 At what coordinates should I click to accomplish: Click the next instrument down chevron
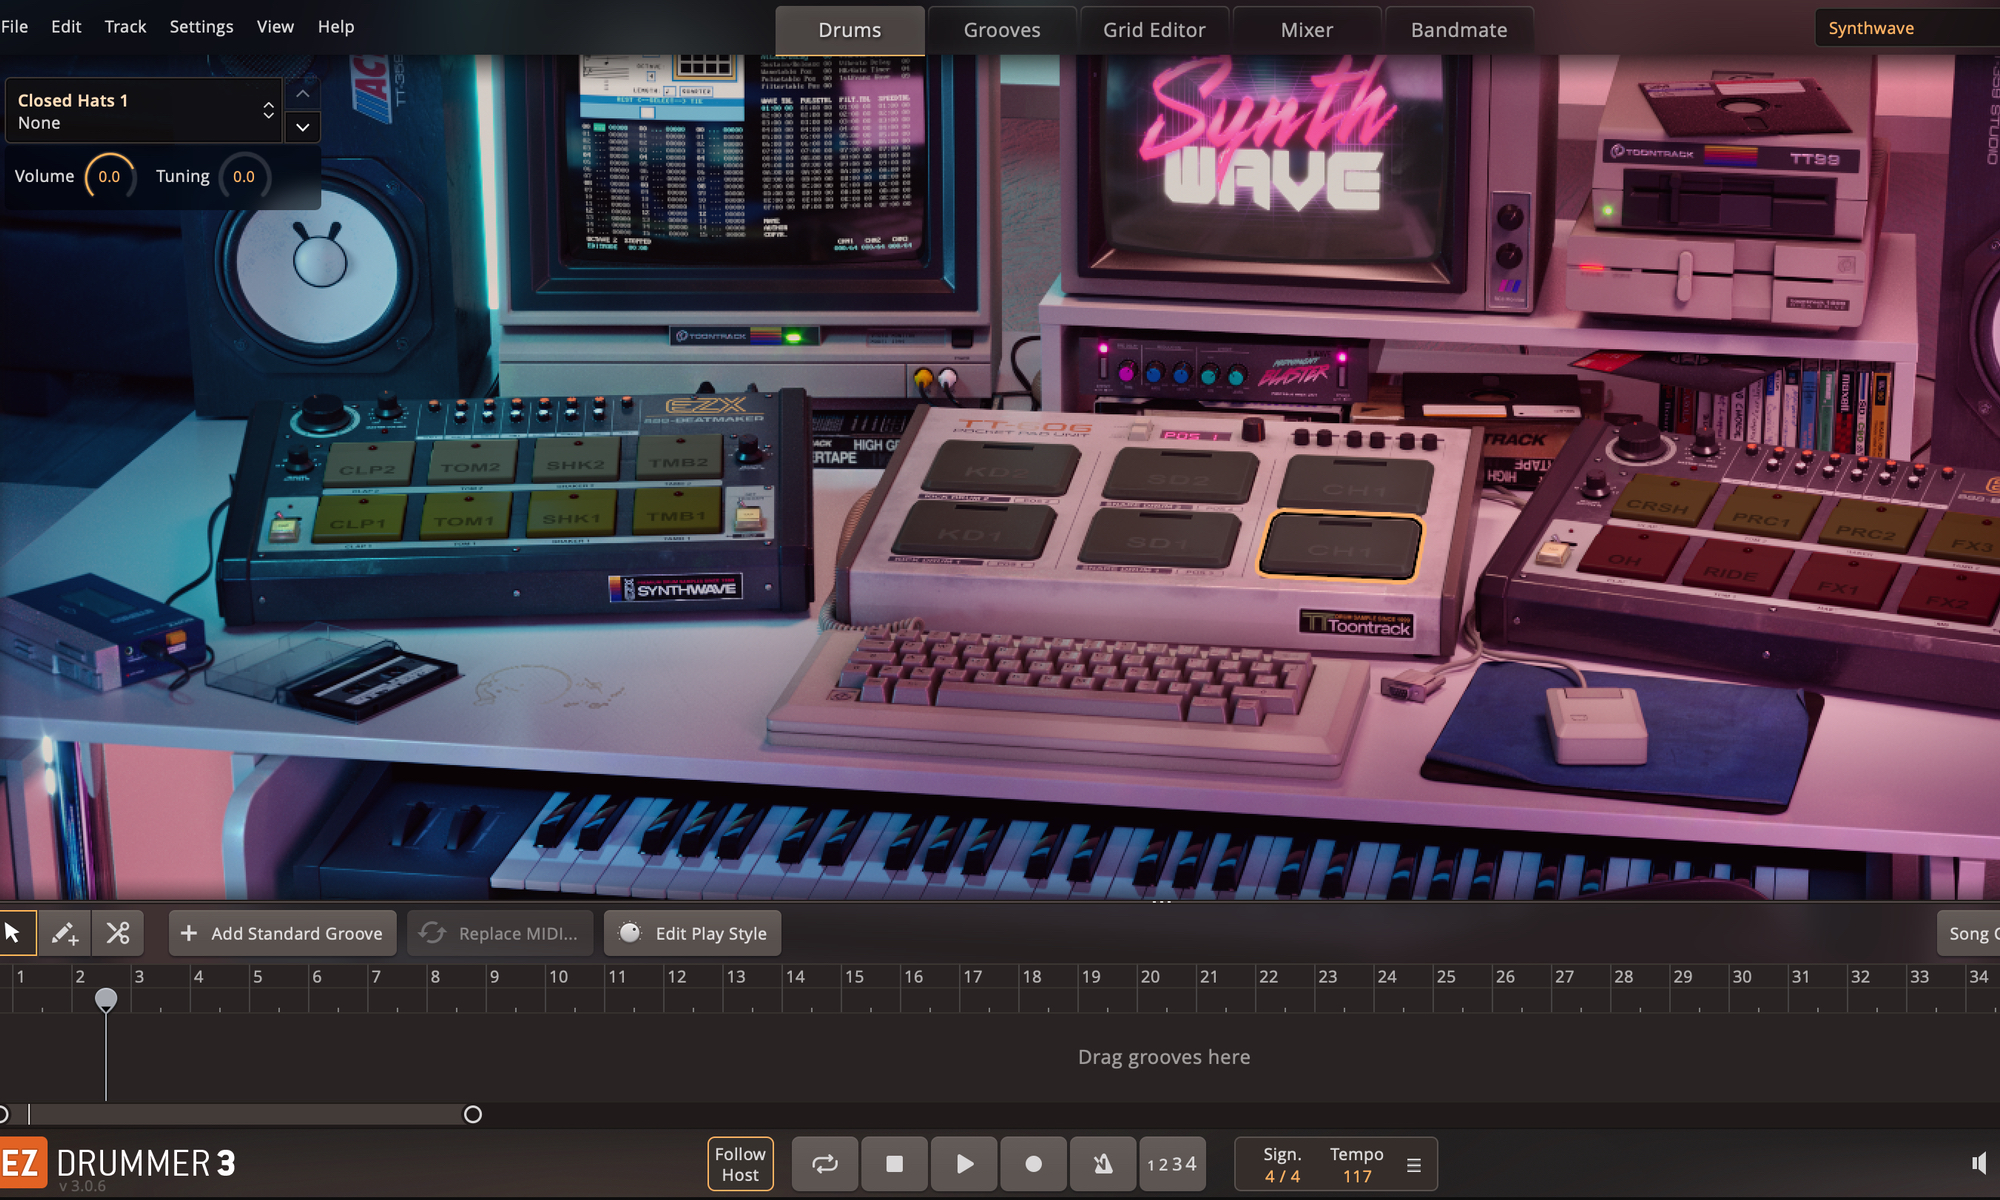click(302, 127)
